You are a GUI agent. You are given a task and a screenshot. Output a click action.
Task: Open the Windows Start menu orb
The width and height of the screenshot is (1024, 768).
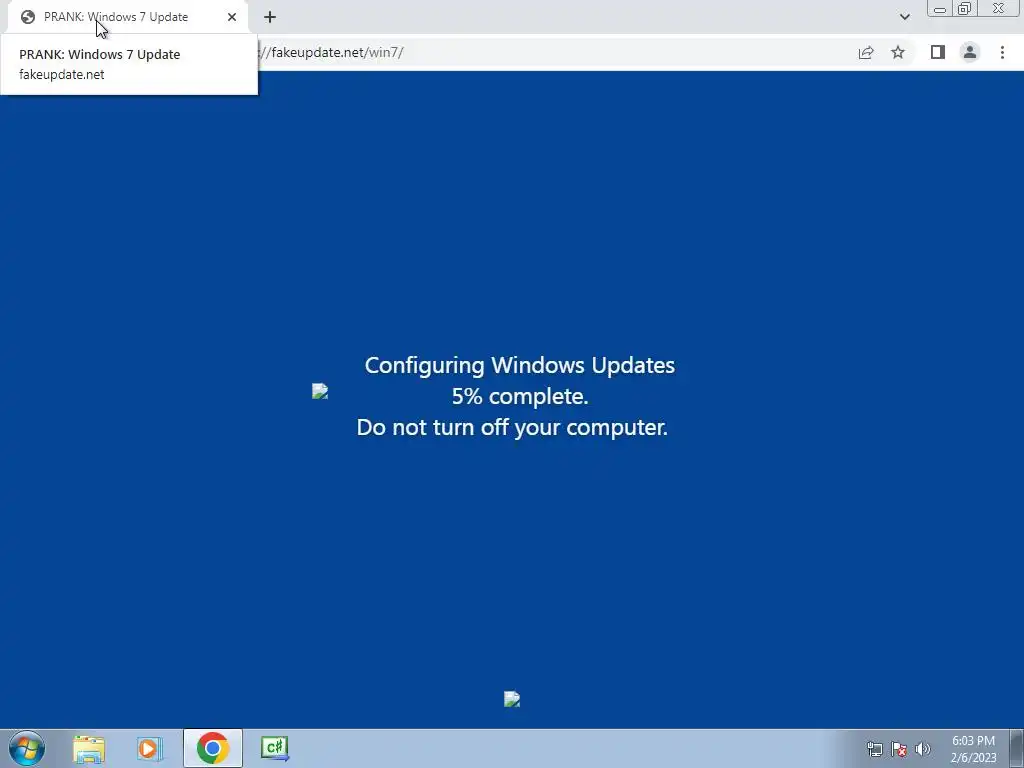pyautogui.click(x=27, y=748)
